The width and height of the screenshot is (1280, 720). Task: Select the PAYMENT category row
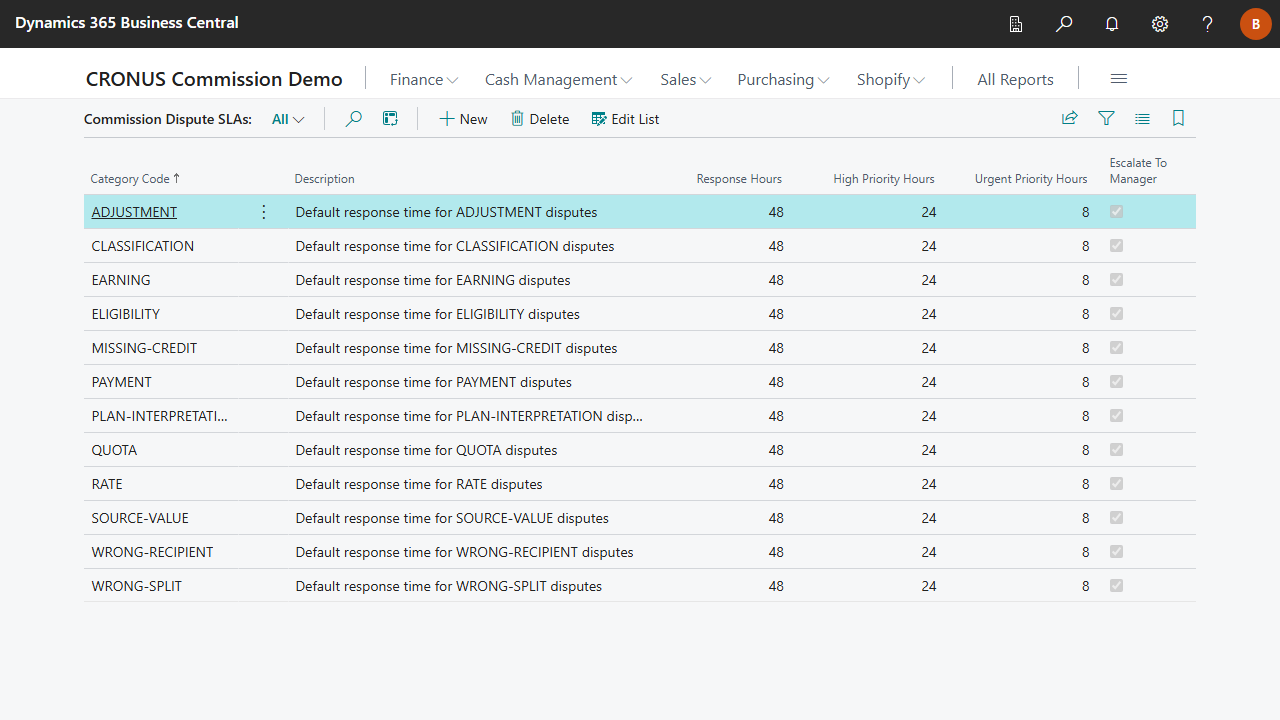coord(640,382)
